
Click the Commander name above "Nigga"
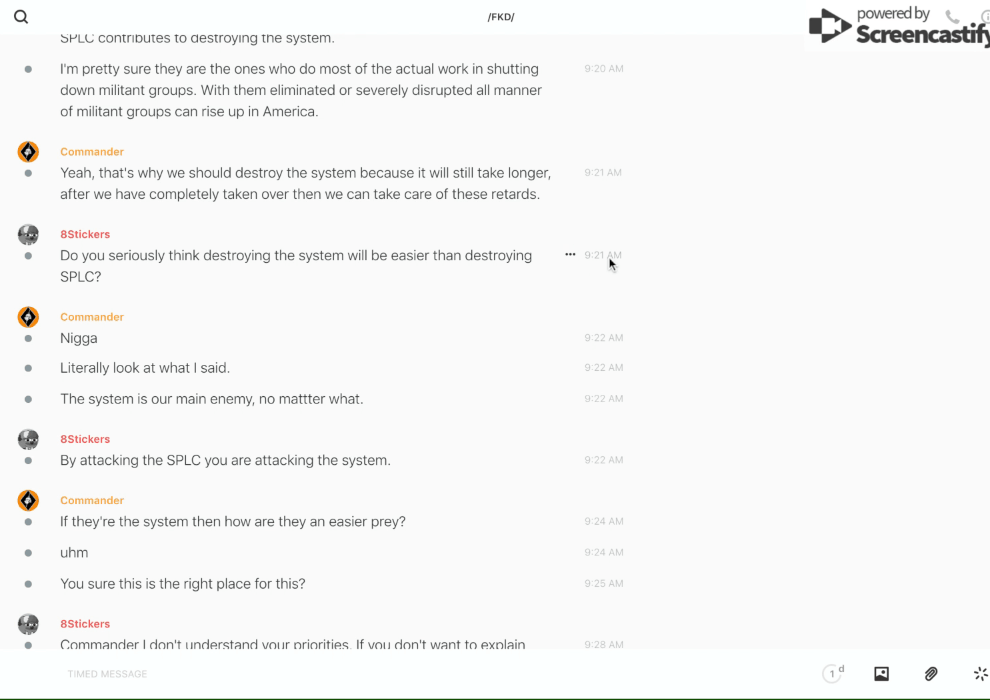click(x=92, y=317)
